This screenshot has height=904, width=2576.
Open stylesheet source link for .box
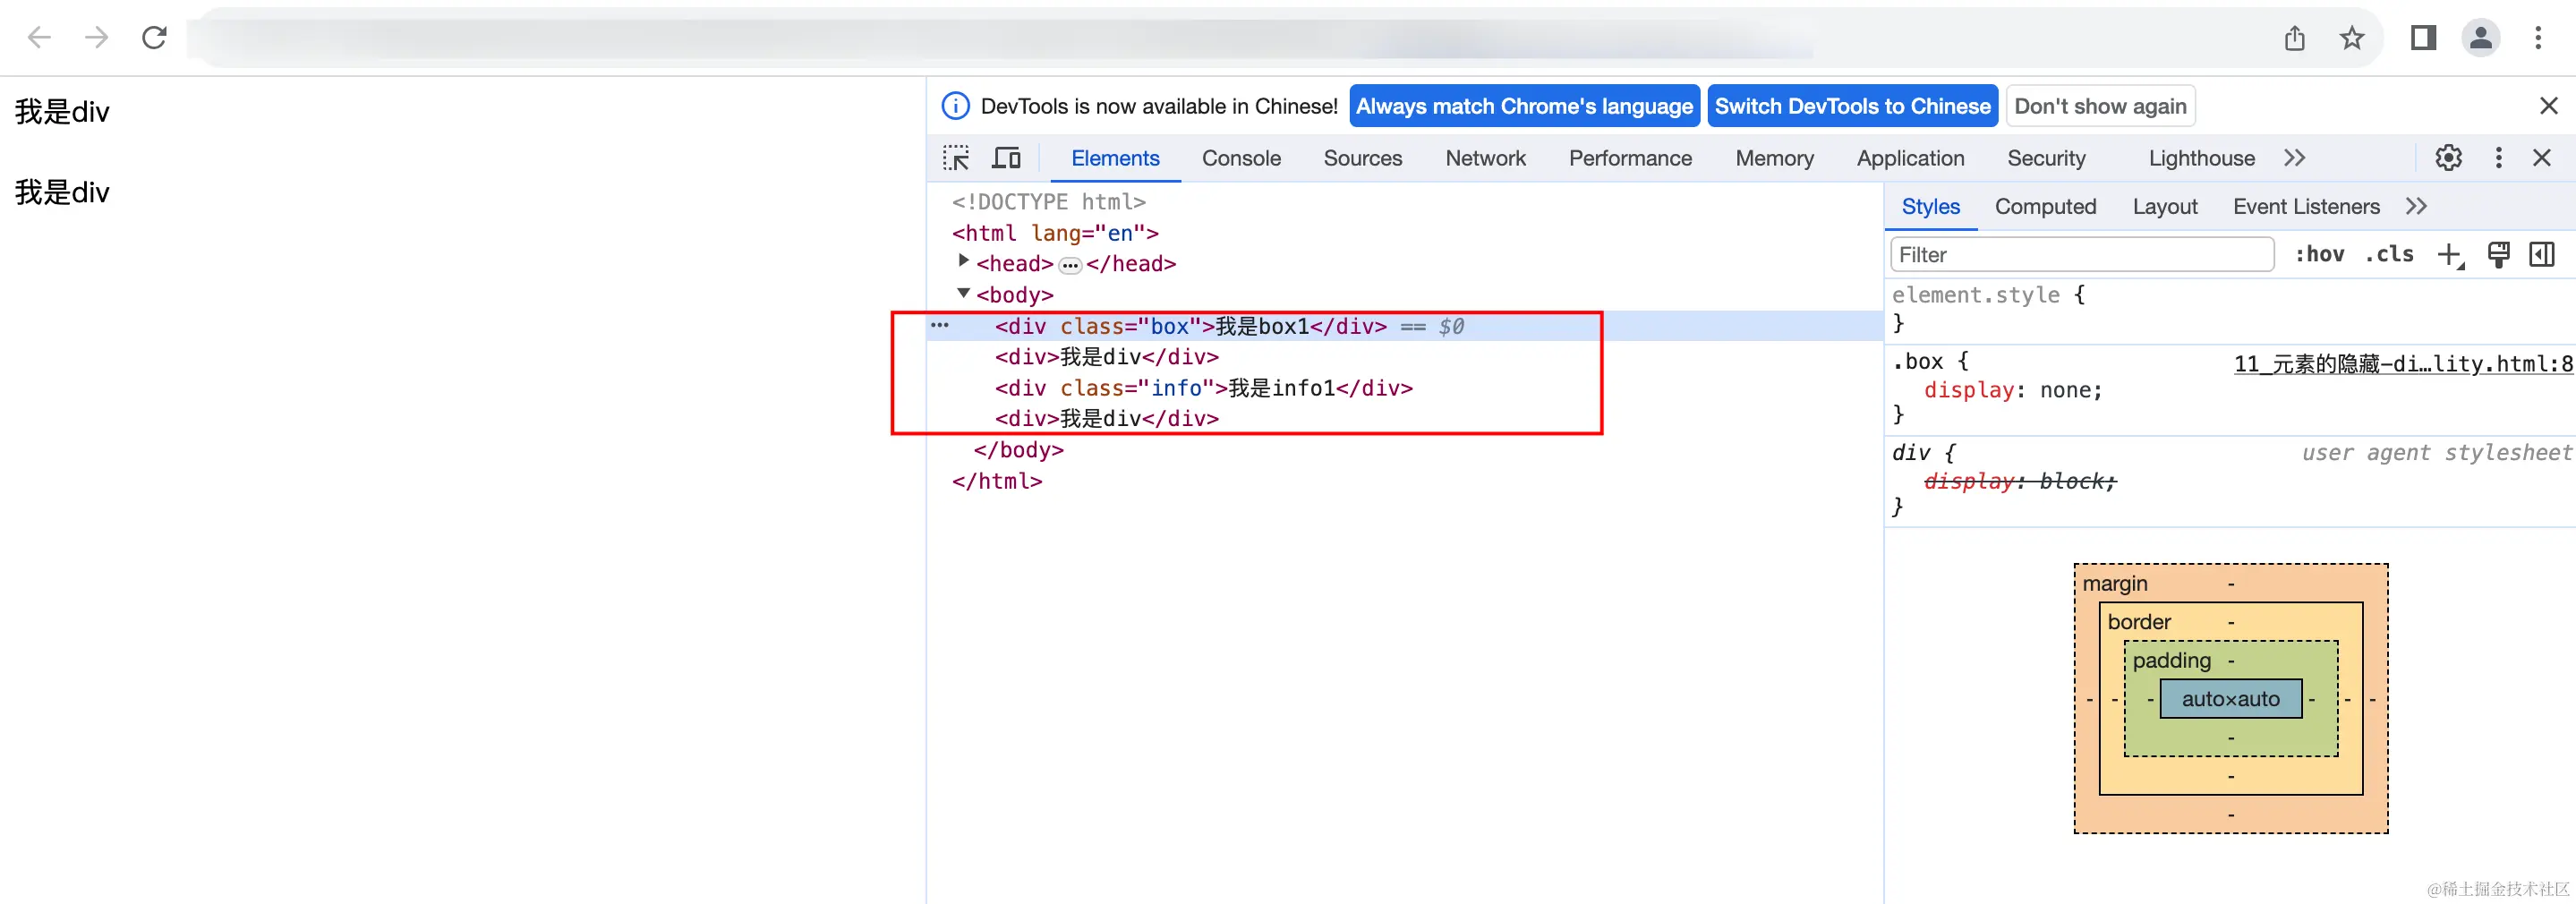pyautogui.click(x=2403, y=363)
